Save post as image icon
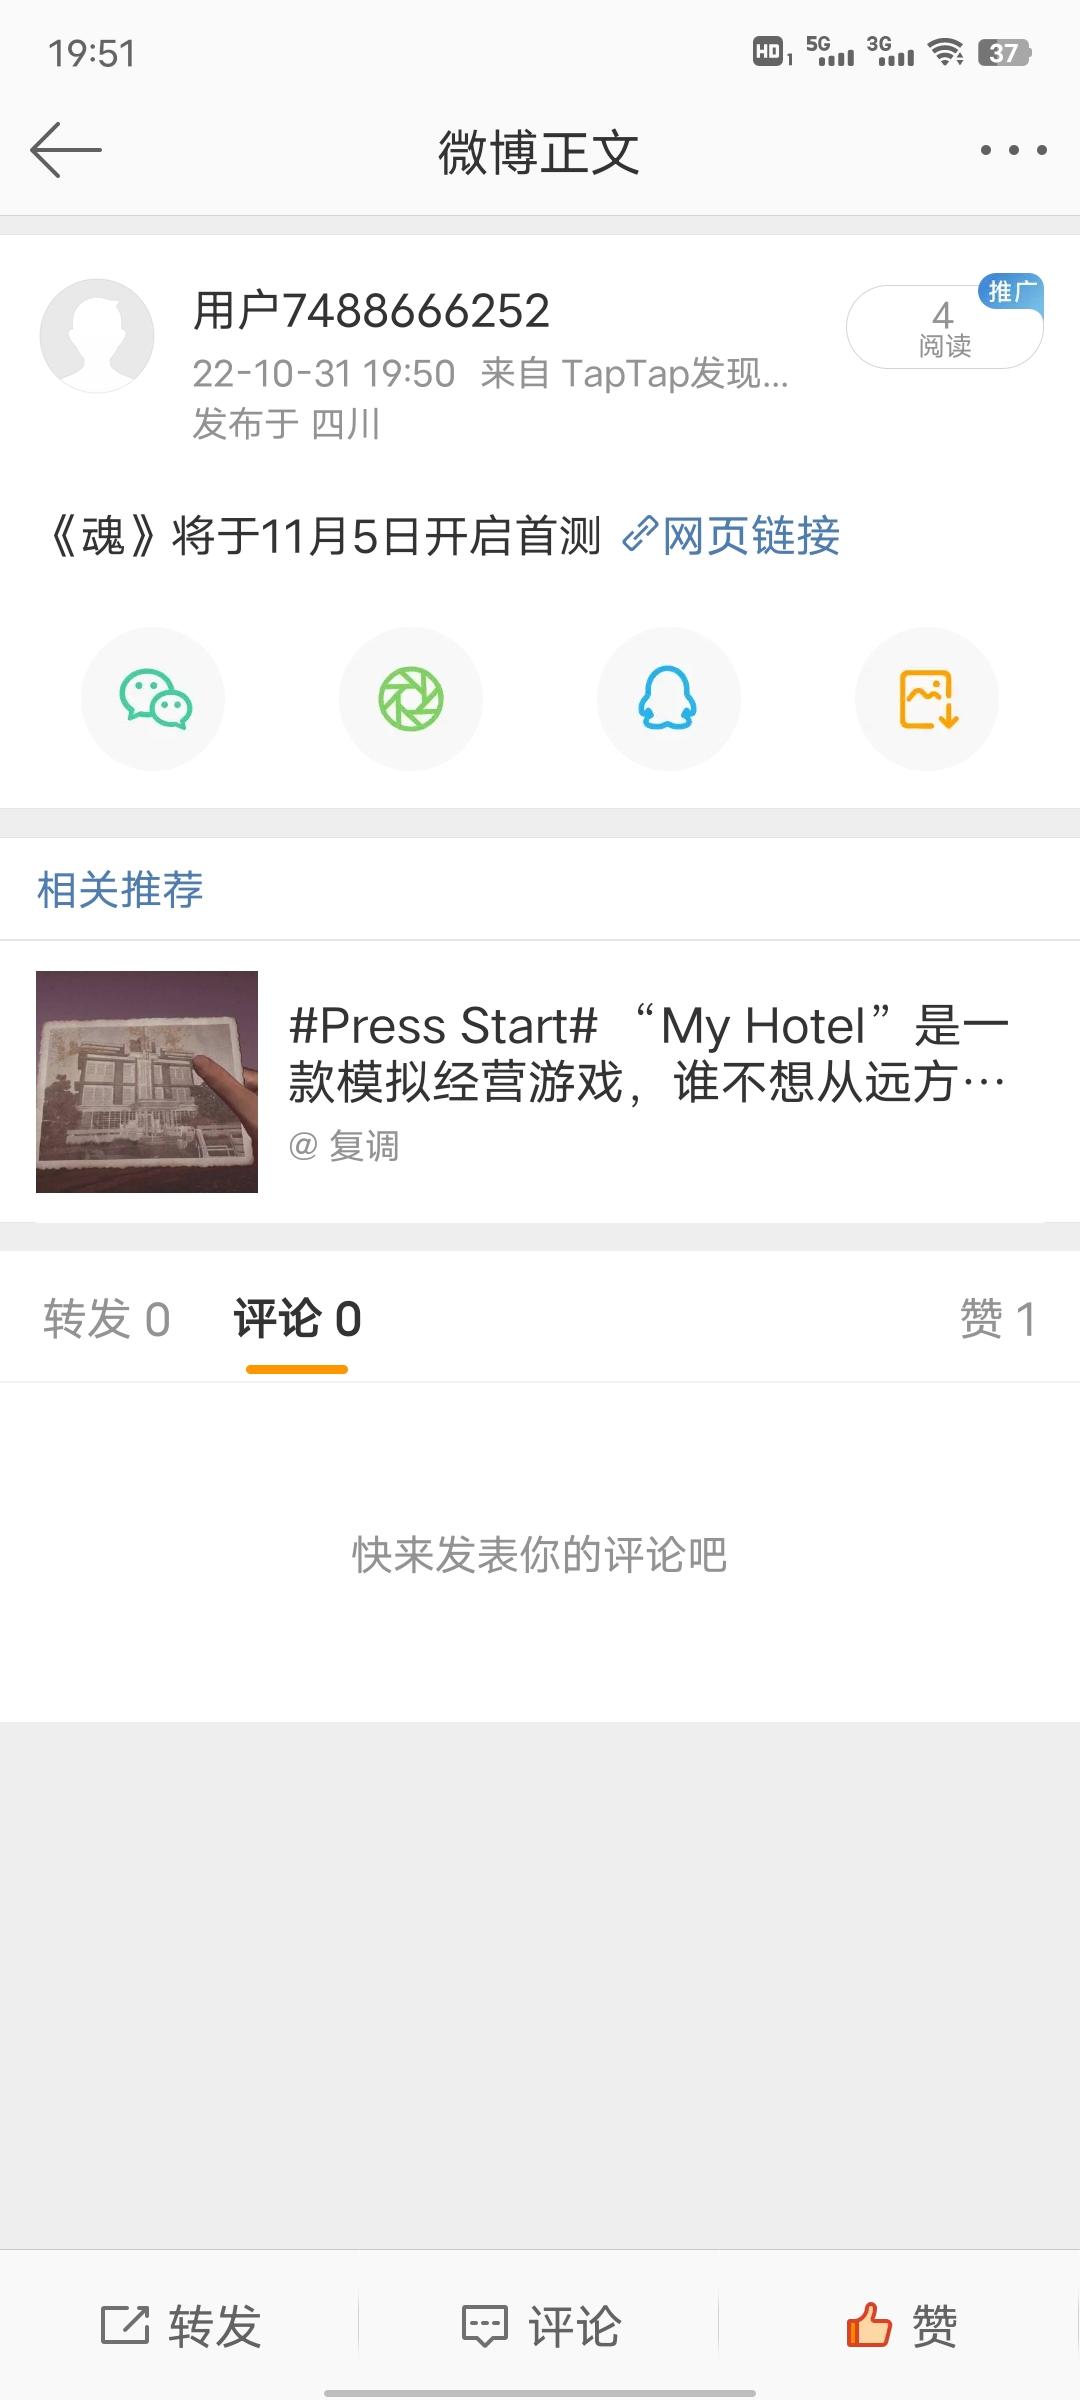Image resolution: width=1080 pixels, height=2400 pixels. coord(927,699)
